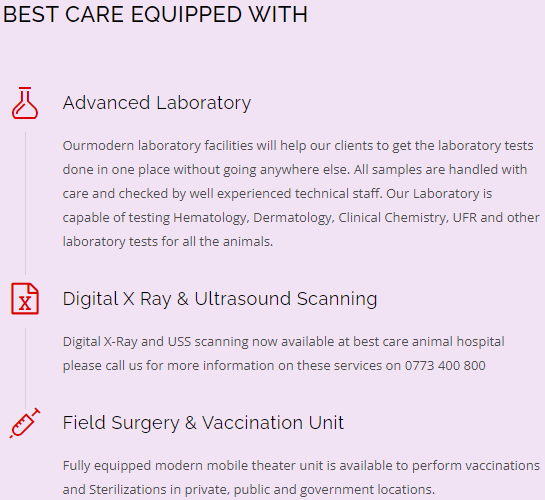Click the word Sterilizations in the last paragraph
Image resolution: width=545 pixels, height=500 pixels.
[128, 490]
